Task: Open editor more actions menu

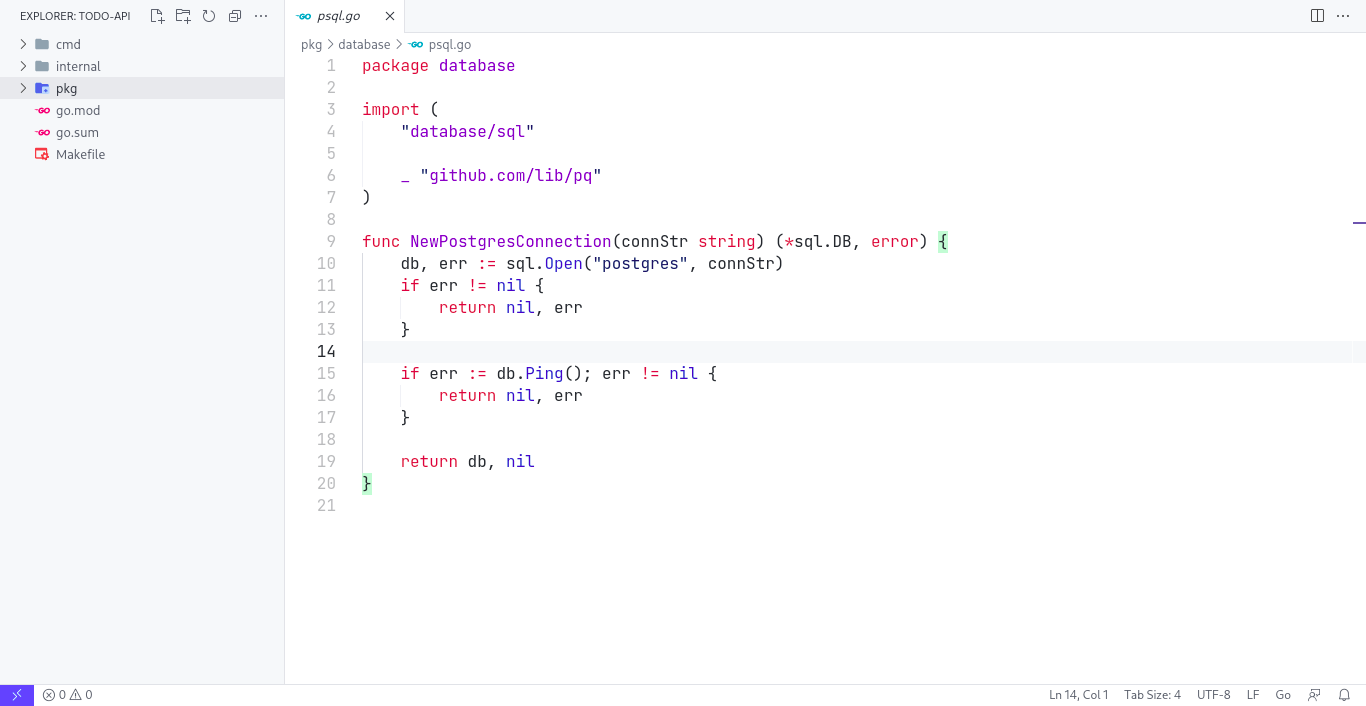Action: click(x=1344, y=16)
